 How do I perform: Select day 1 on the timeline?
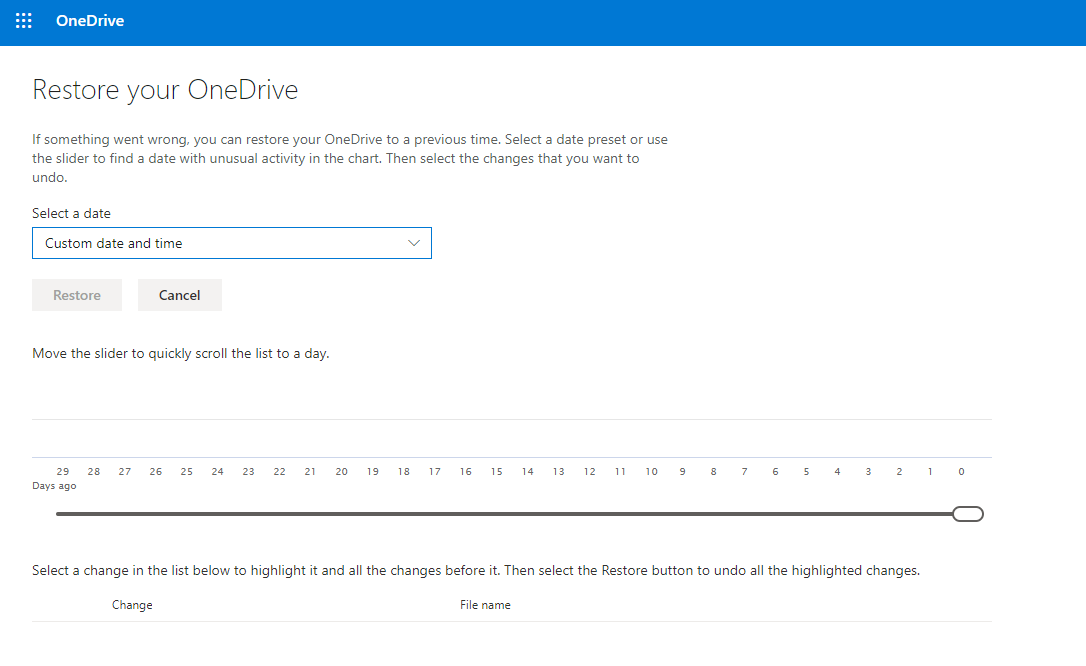pos(930,472)
